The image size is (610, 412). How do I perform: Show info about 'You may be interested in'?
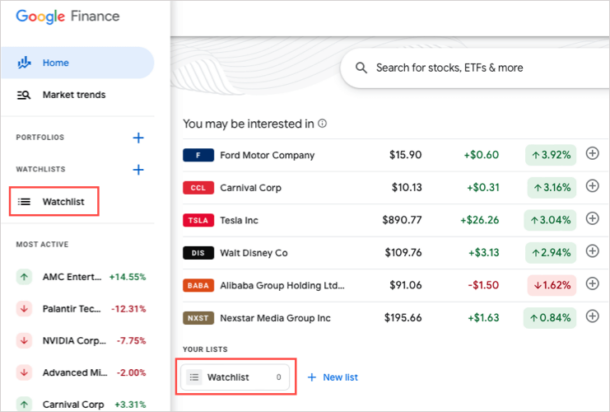322,123
